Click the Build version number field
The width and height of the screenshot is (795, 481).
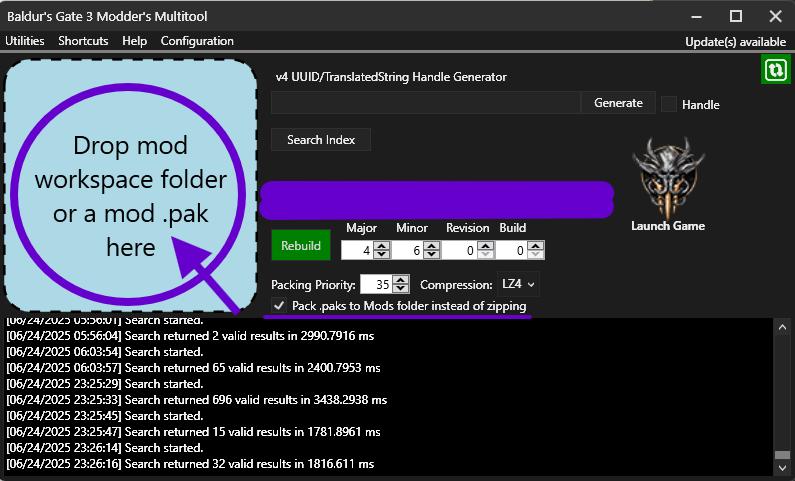[x=511, y=250]
